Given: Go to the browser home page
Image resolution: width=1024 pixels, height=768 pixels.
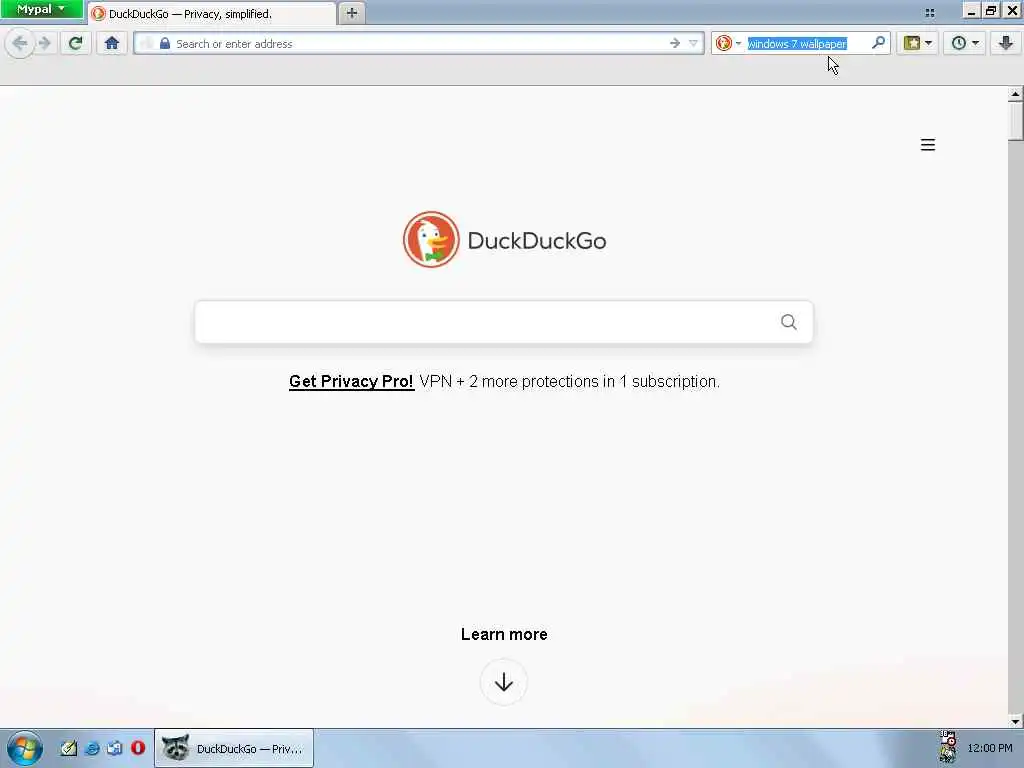Looking at the screenshot, I should (x=112, y=43).
